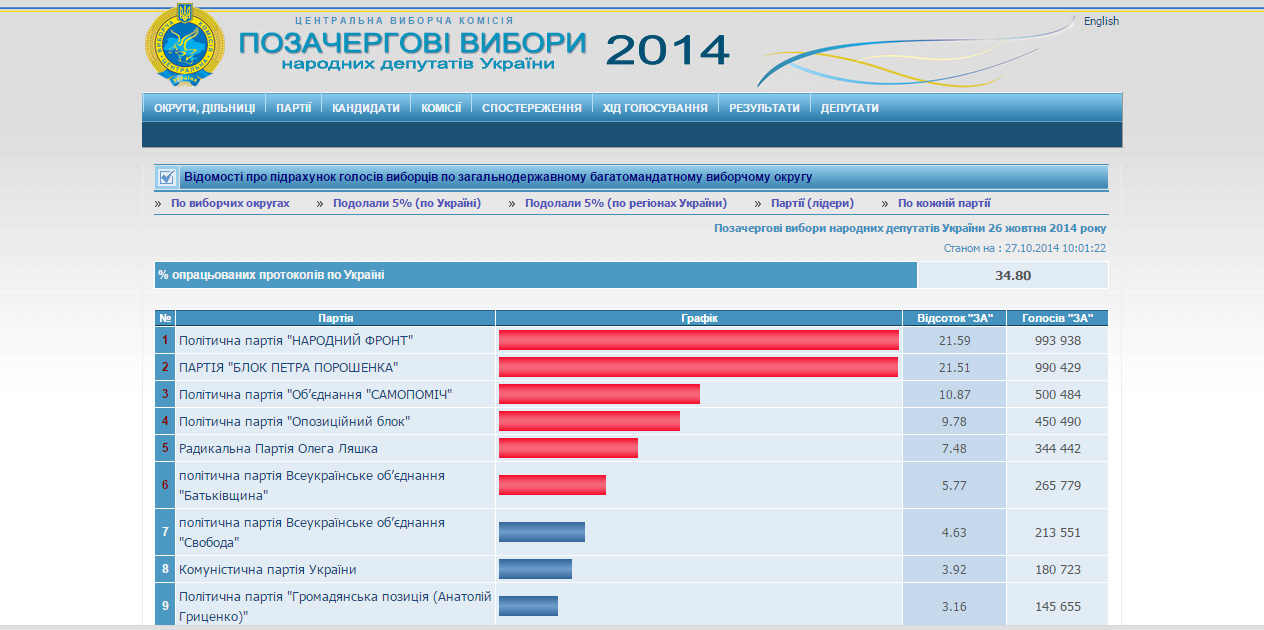Click the percentage value 21.59
The width and height of the screenshot is (1264, 630).
(954, 341)
